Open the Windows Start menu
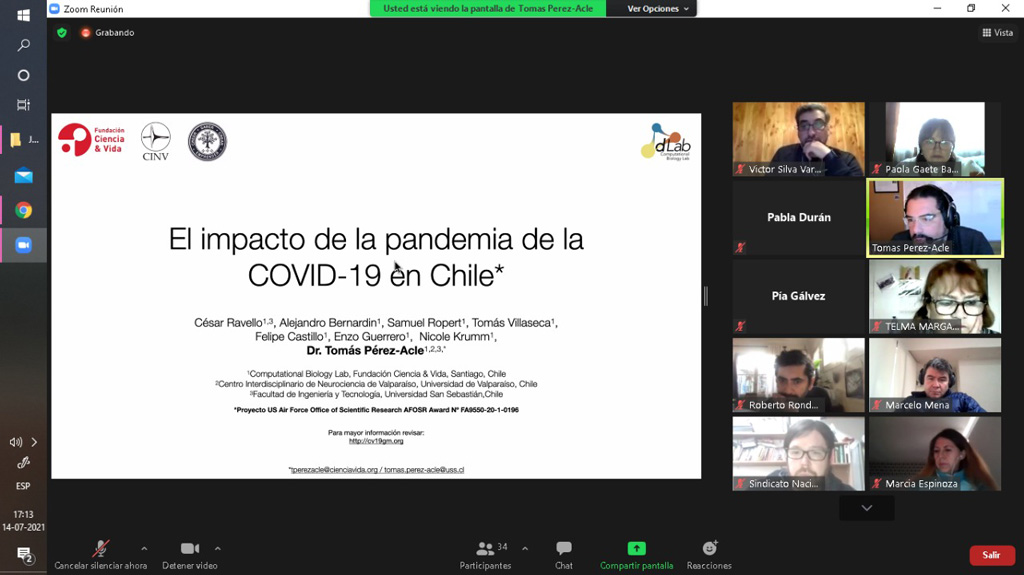1024x575 pixels. tap(23, 15)
